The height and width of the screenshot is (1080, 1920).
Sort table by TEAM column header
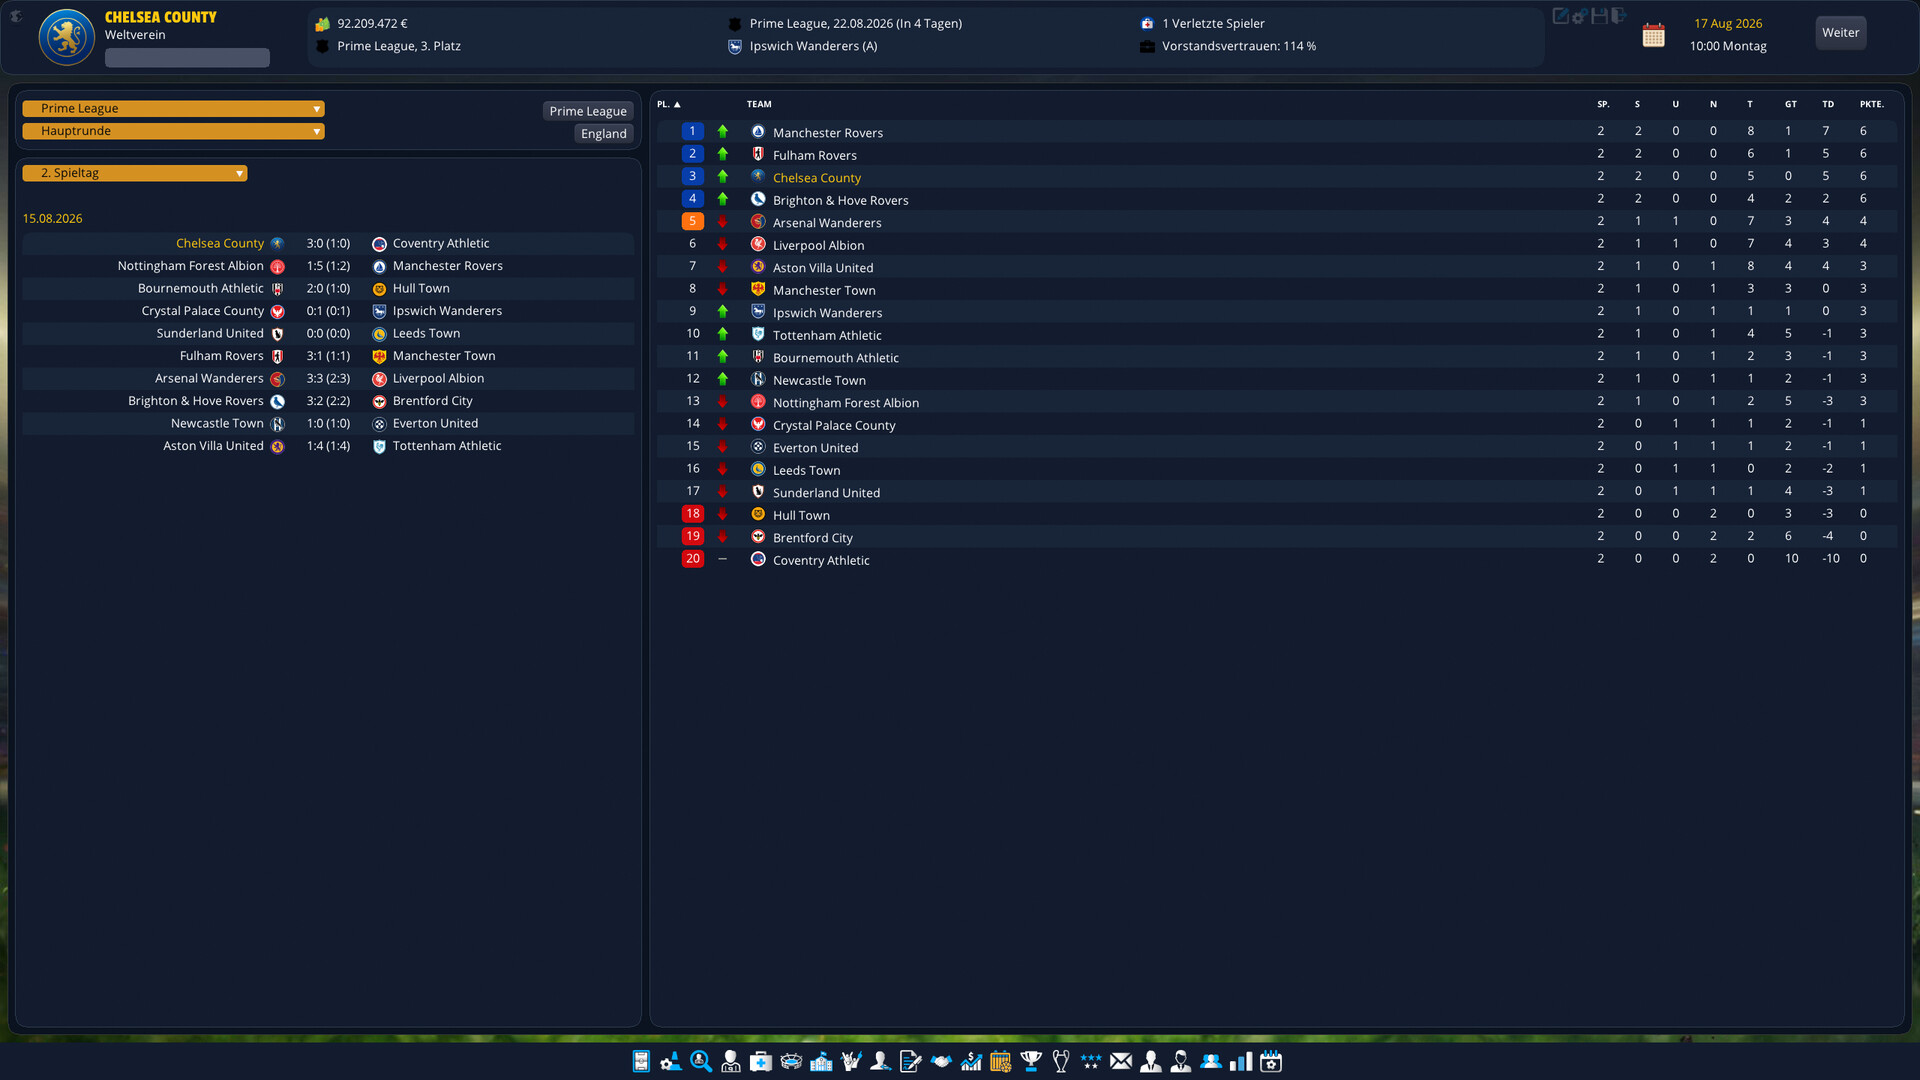tap(759, 104)
